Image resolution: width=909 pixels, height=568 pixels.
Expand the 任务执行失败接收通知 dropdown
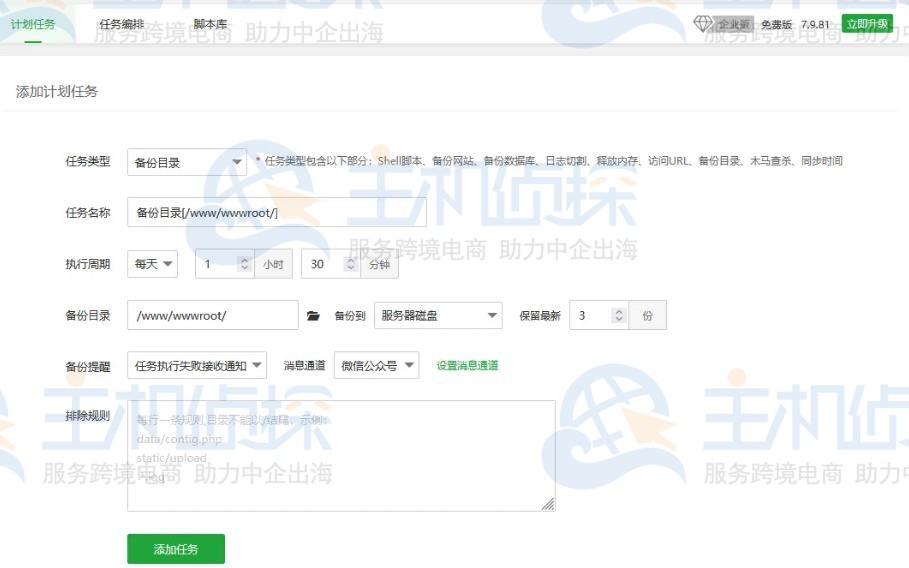click(x=197, y=366)
